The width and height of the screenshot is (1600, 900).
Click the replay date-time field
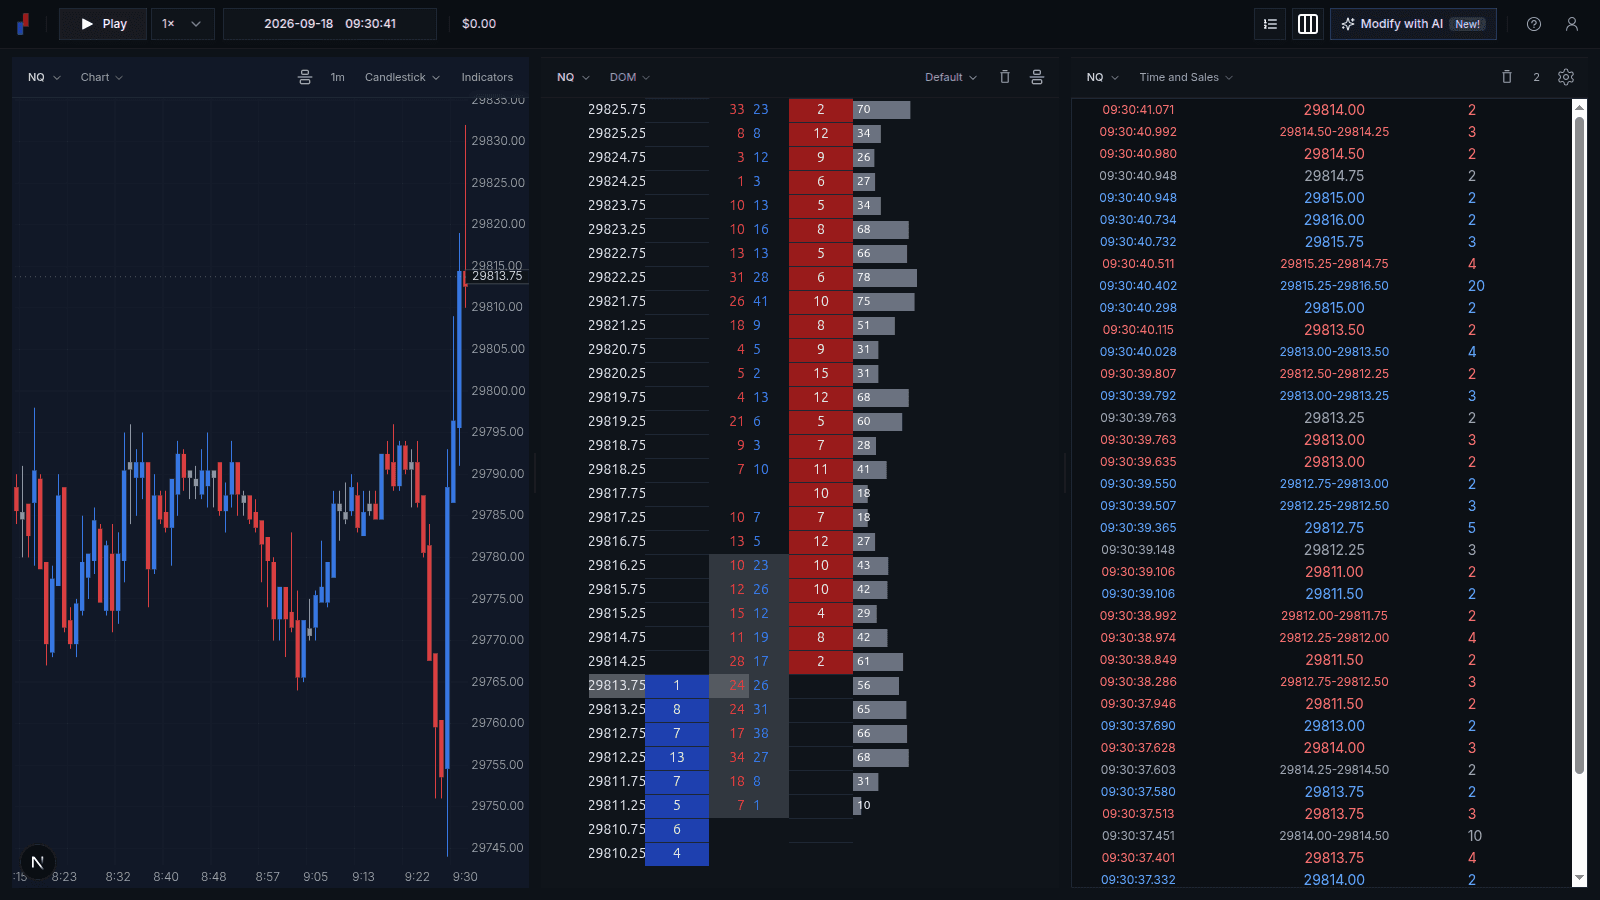pos(330,24)
